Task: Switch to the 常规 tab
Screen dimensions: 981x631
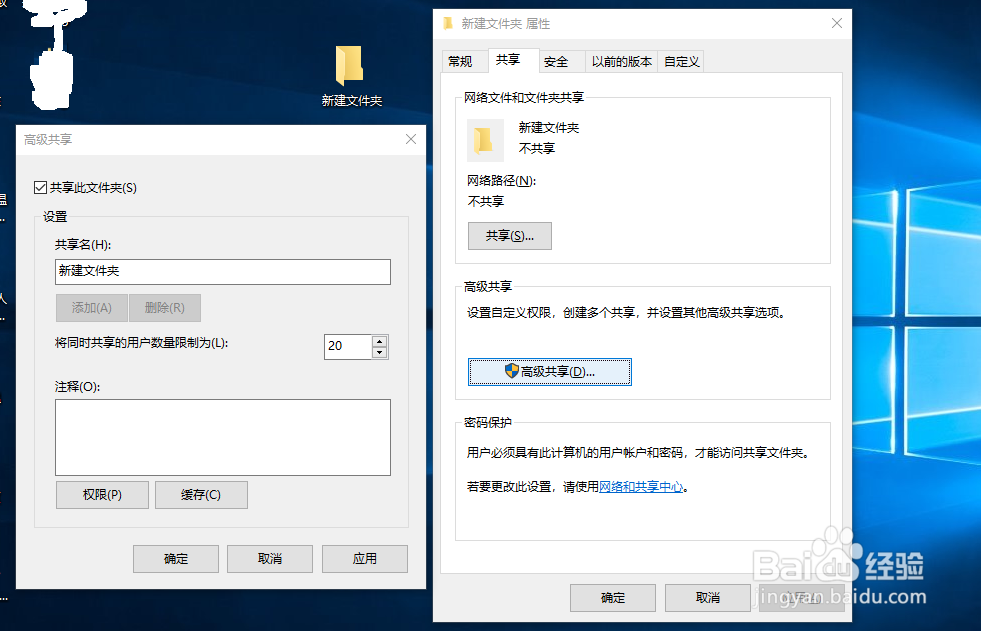Action: click(x=463, y=61)
